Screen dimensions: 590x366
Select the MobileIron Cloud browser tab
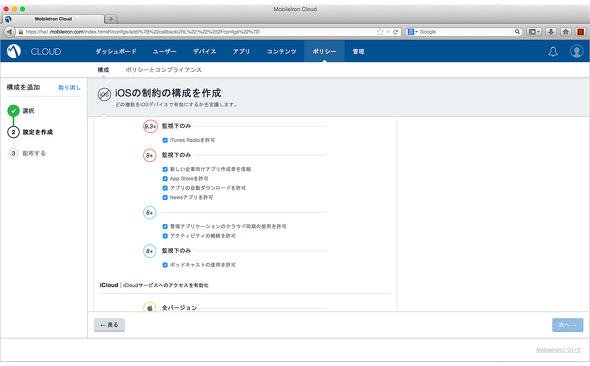pos(53,19)
